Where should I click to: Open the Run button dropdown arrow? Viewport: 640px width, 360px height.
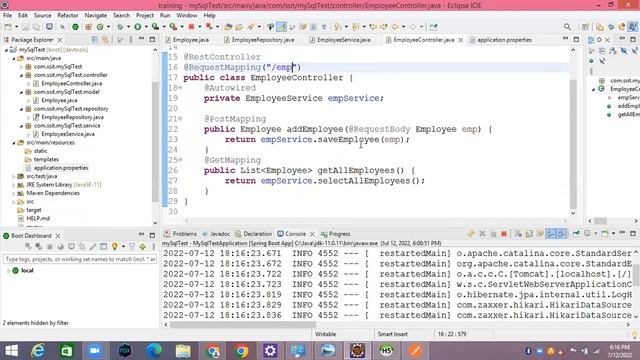[146, 27]
